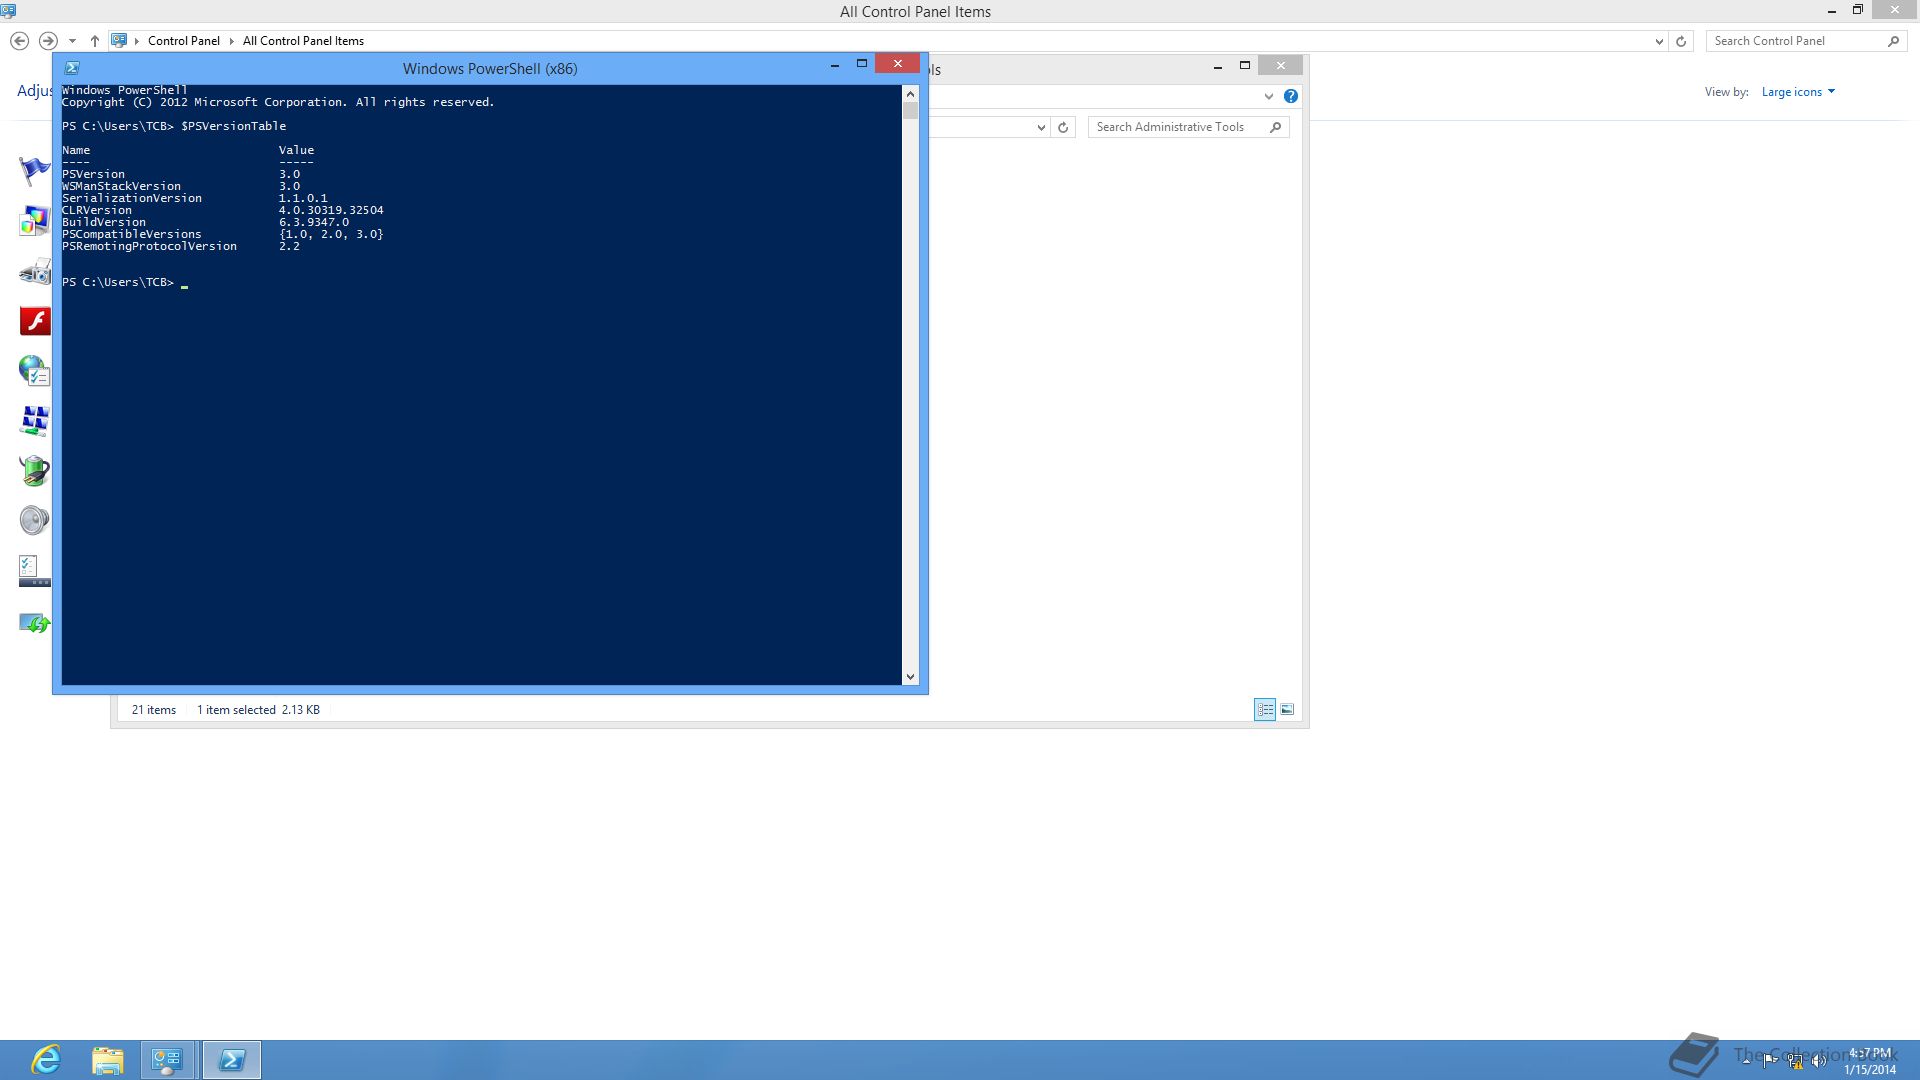
Task: Click the Search Control Panel magnifier icon
Action: [1893, 41]
